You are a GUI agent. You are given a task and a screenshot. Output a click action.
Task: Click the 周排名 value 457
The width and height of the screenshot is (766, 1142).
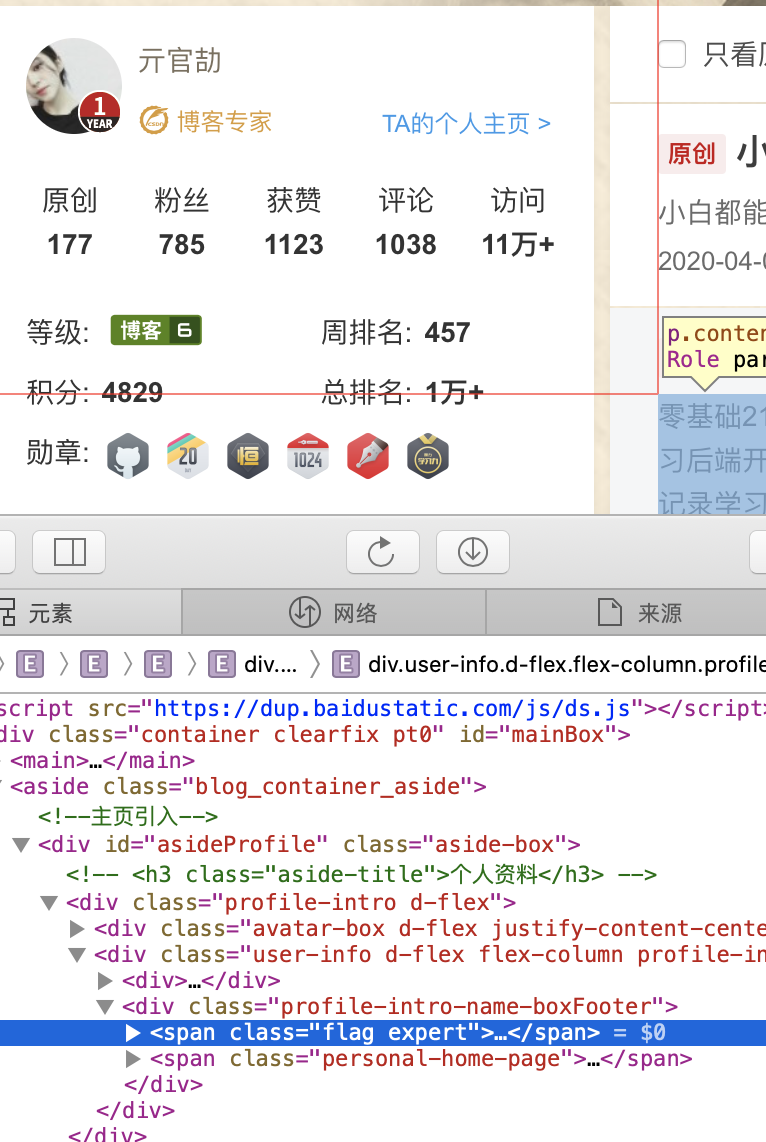click(447, 333)
